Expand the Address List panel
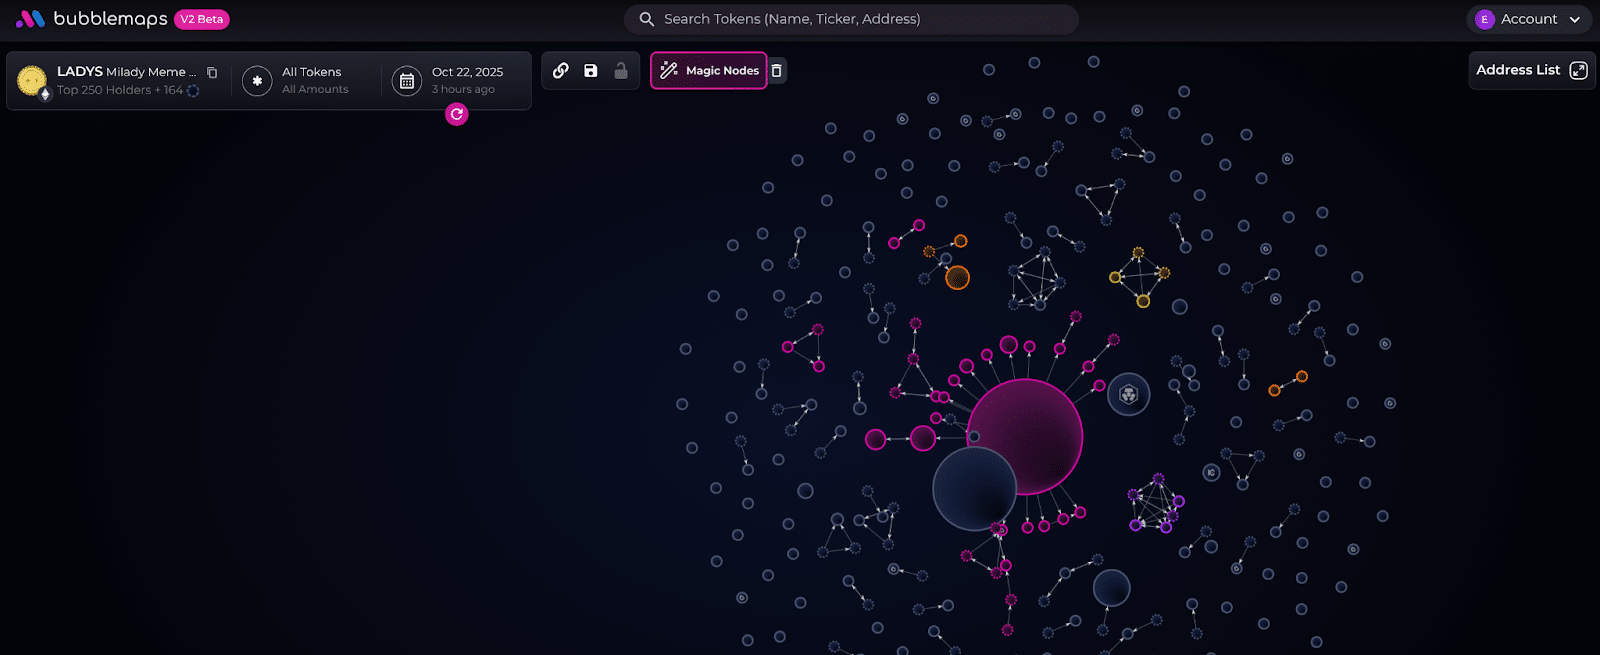This screenshot has width=1600, height=655. (x=1531, y=70)
